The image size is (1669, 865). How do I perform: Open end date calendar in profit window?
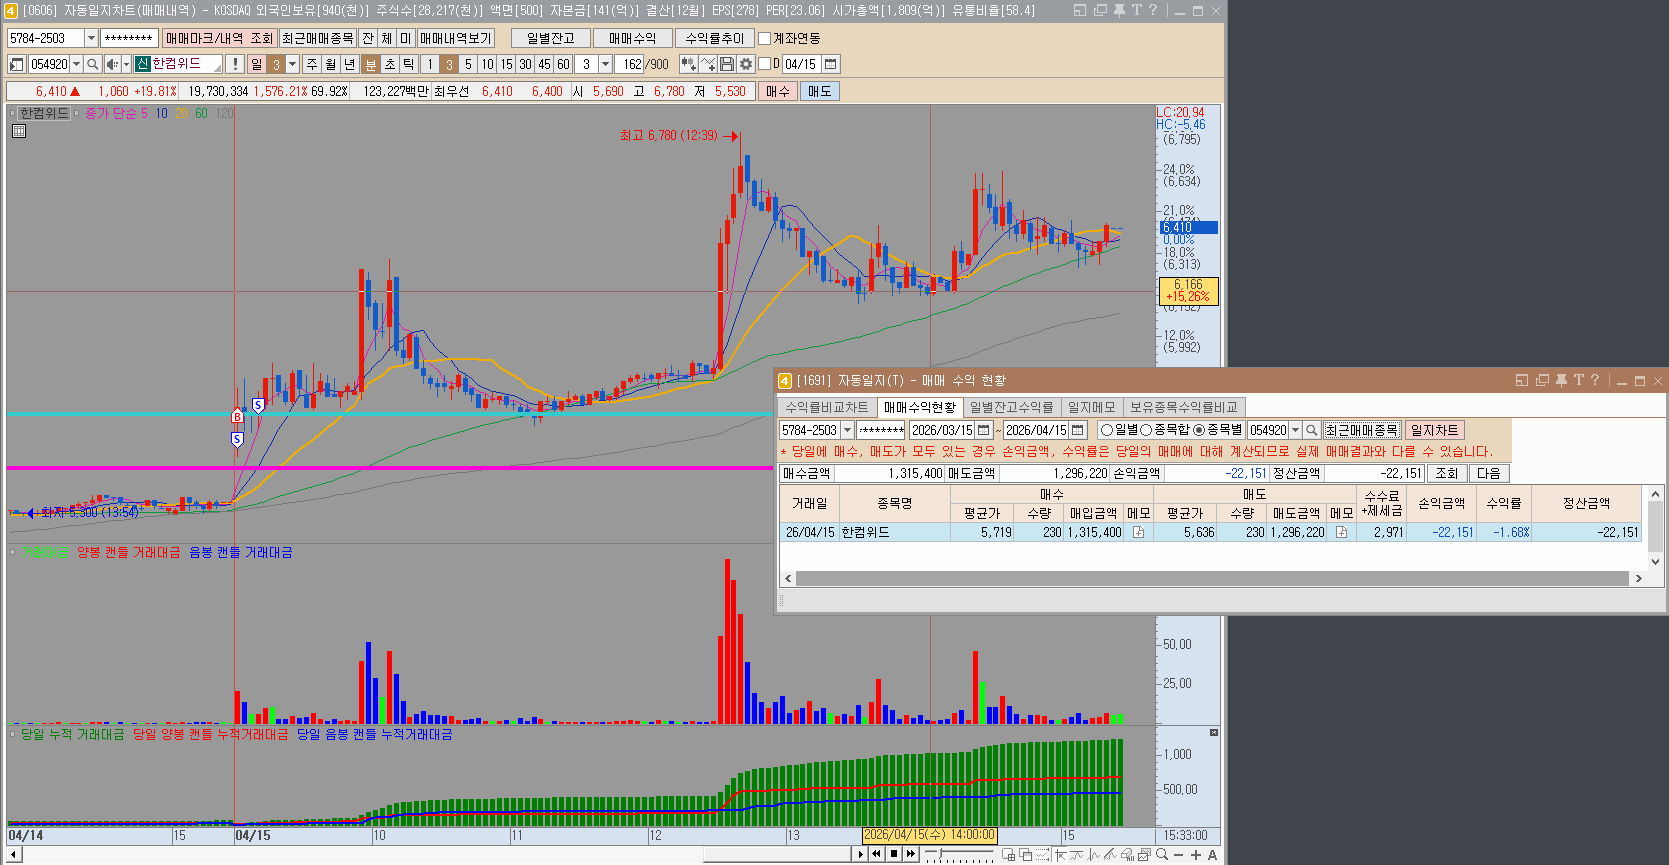tap(1077, 430)
